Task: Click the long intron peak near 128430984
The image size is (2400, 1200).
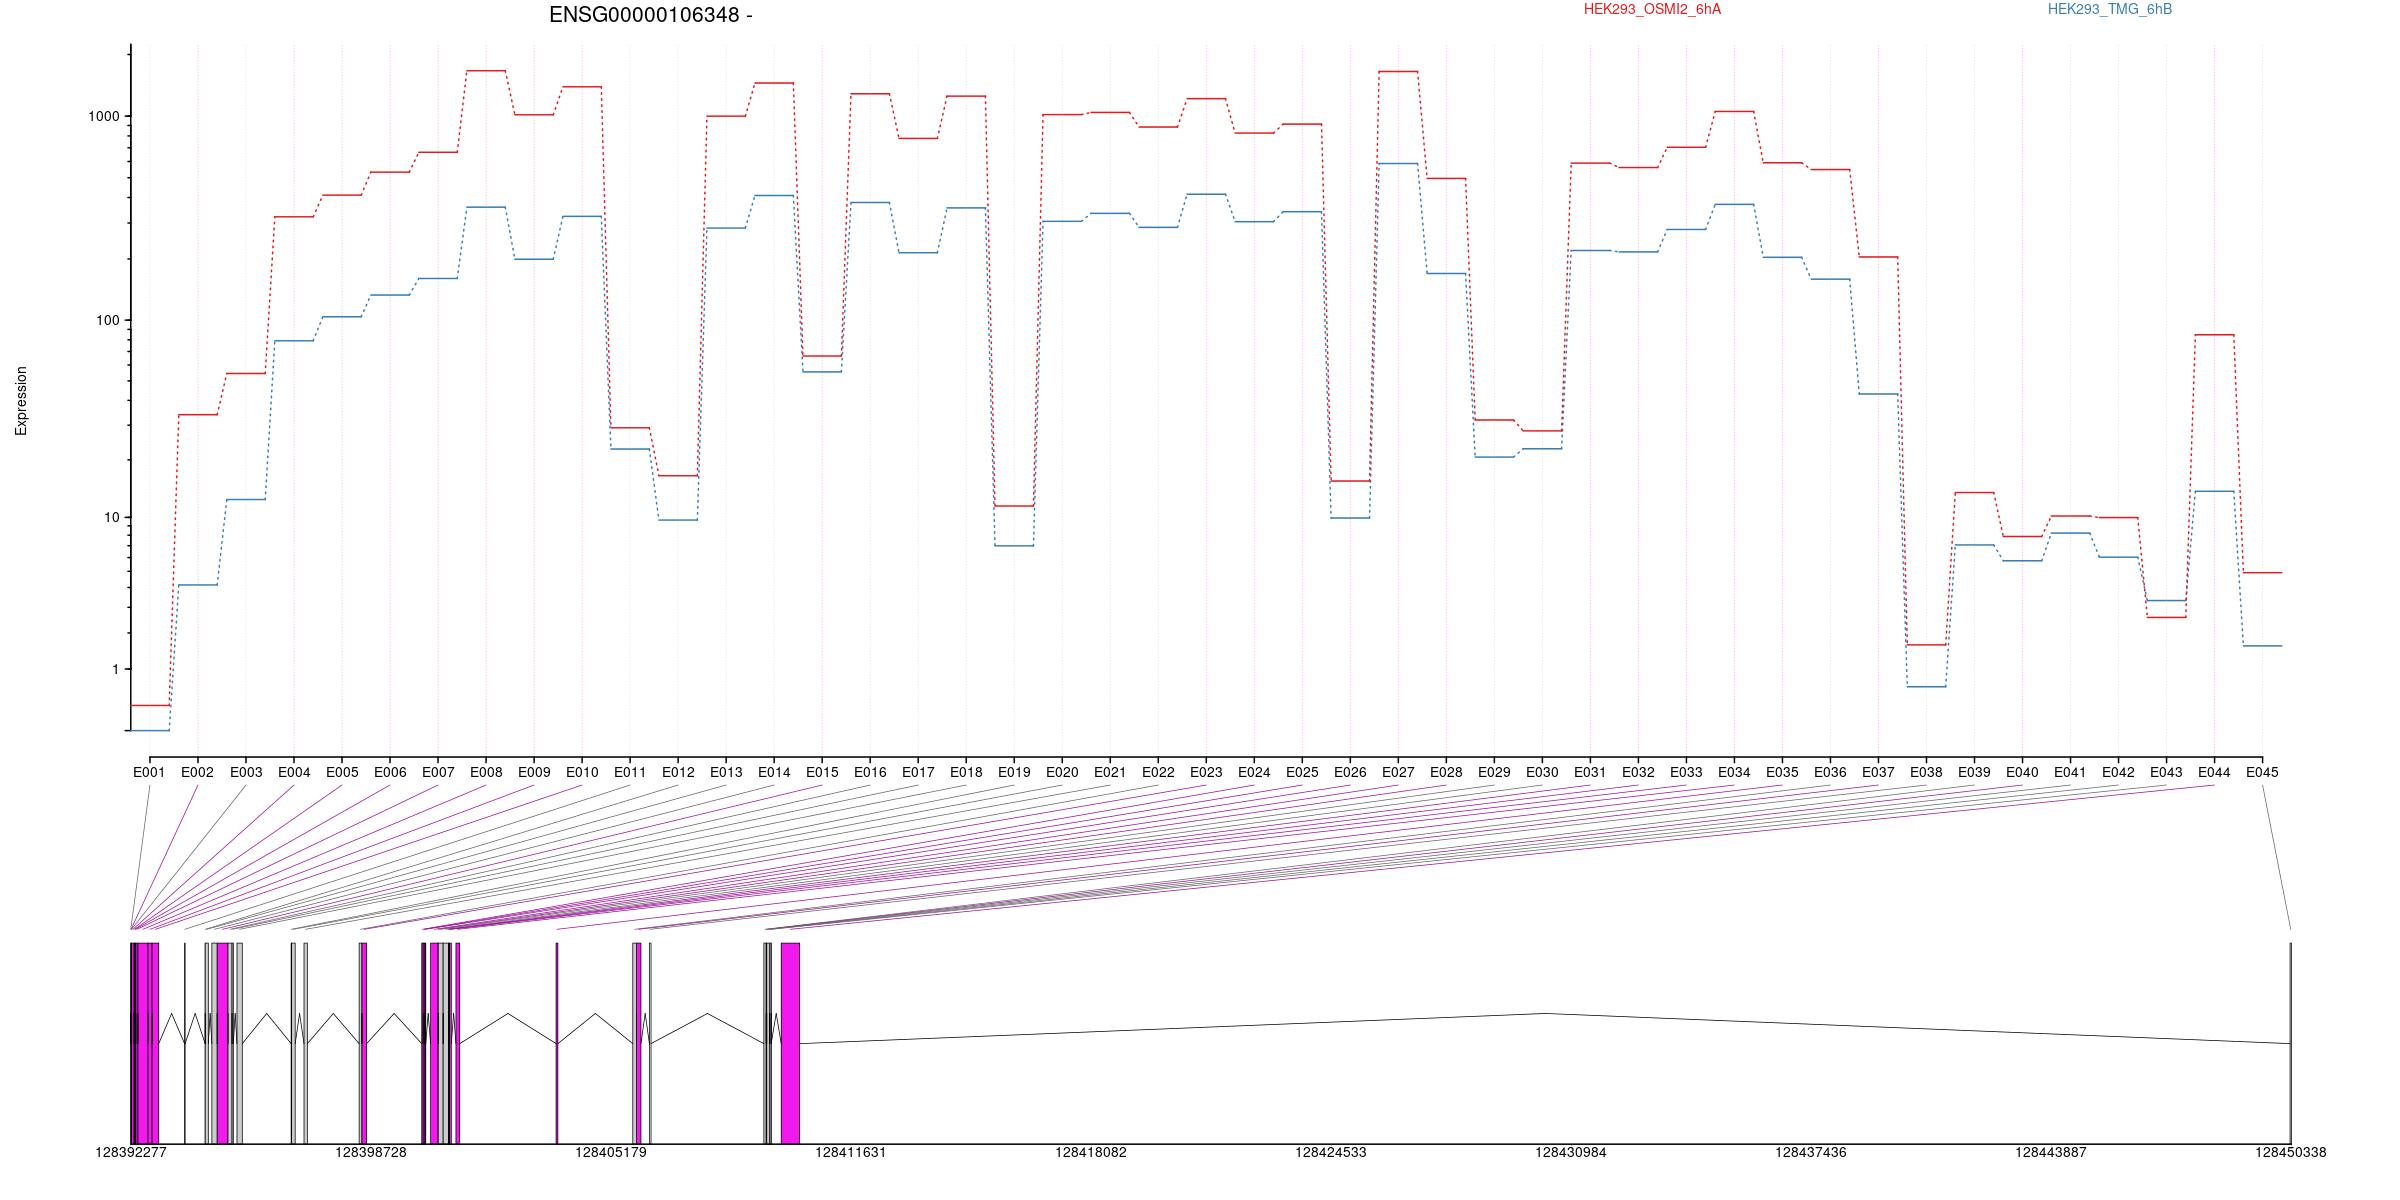Action: [x=1544, y=1014]
